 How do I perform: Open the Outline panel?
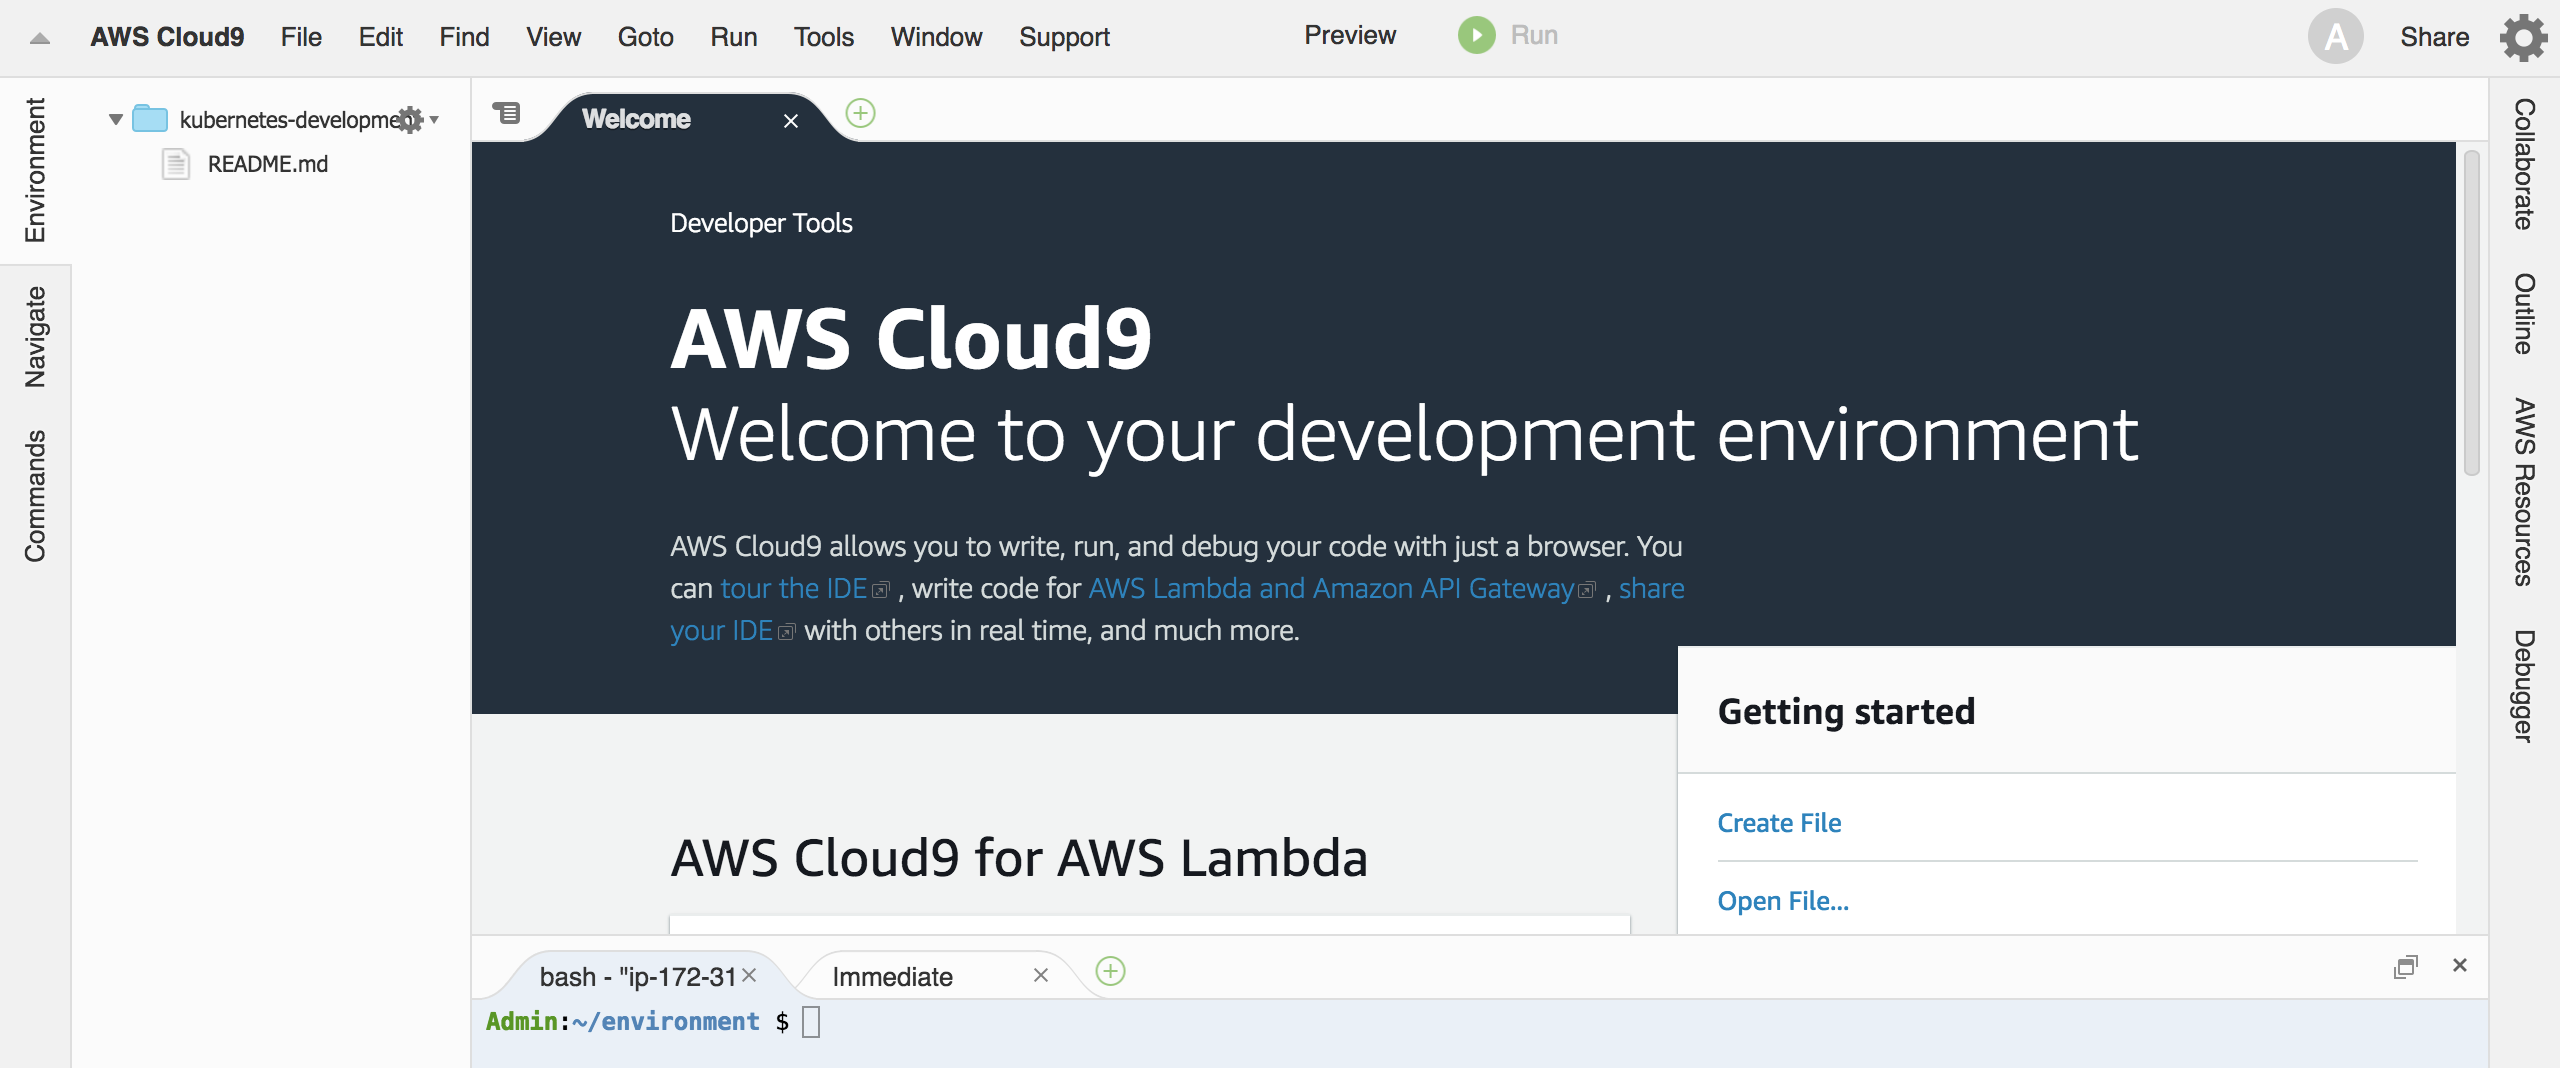click(2525, 314)
